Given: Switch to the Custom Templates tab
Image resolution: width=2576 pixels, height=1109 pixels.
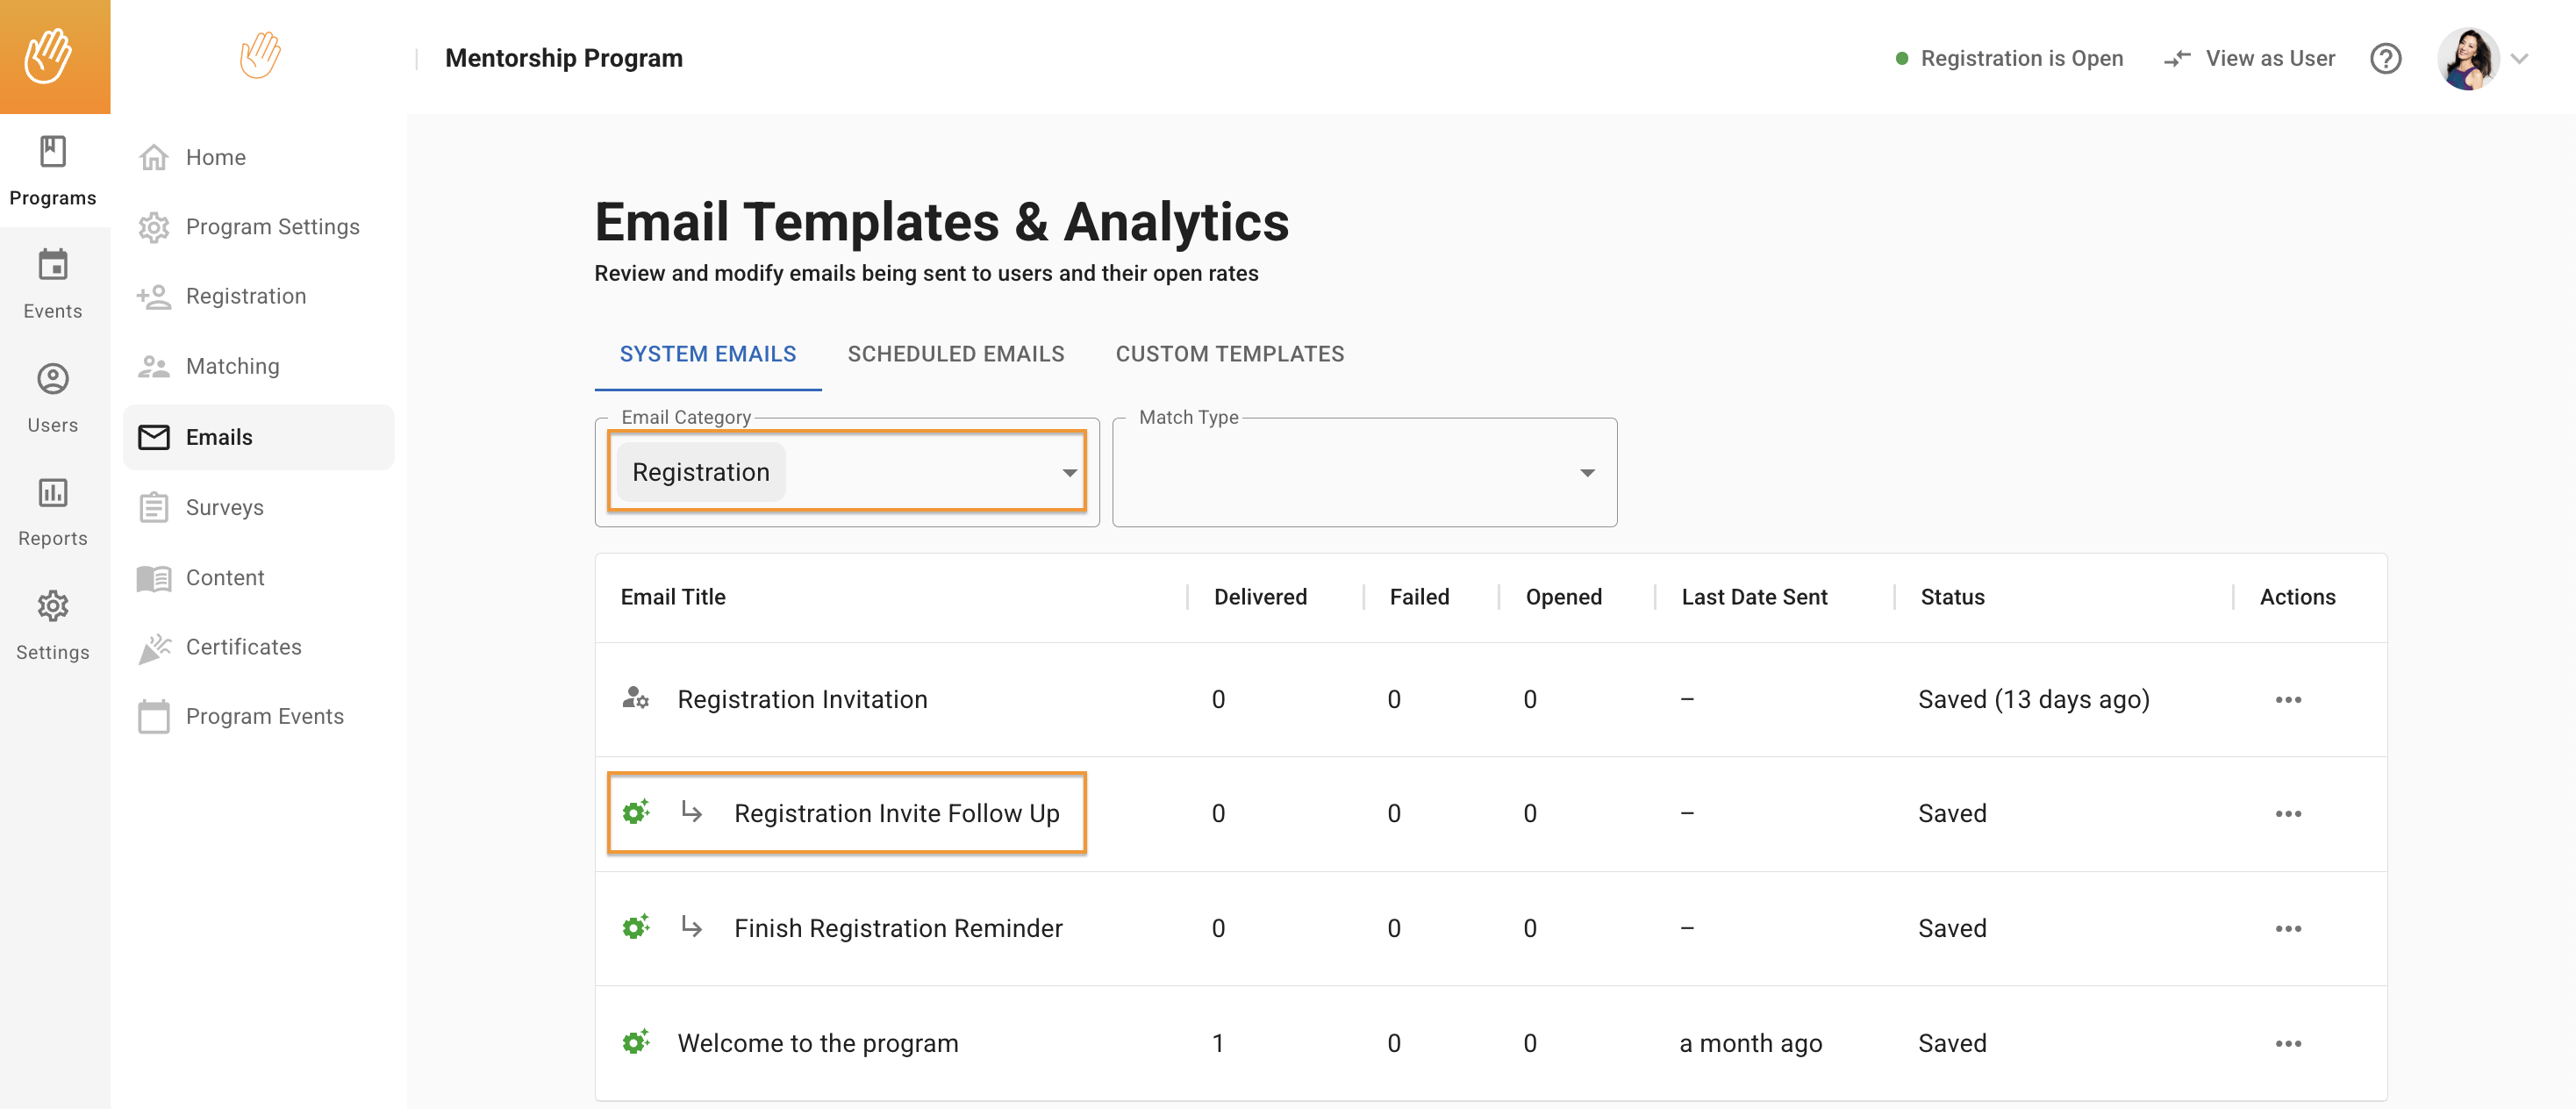Looking at the screenshot, I should tap(1229, 354).
